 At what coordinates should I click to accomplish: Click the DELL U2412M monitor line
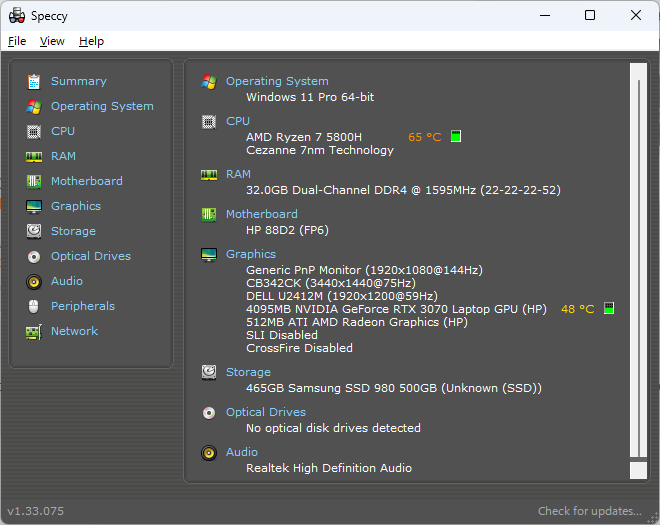pyautogui.click(x=342, y=296)
